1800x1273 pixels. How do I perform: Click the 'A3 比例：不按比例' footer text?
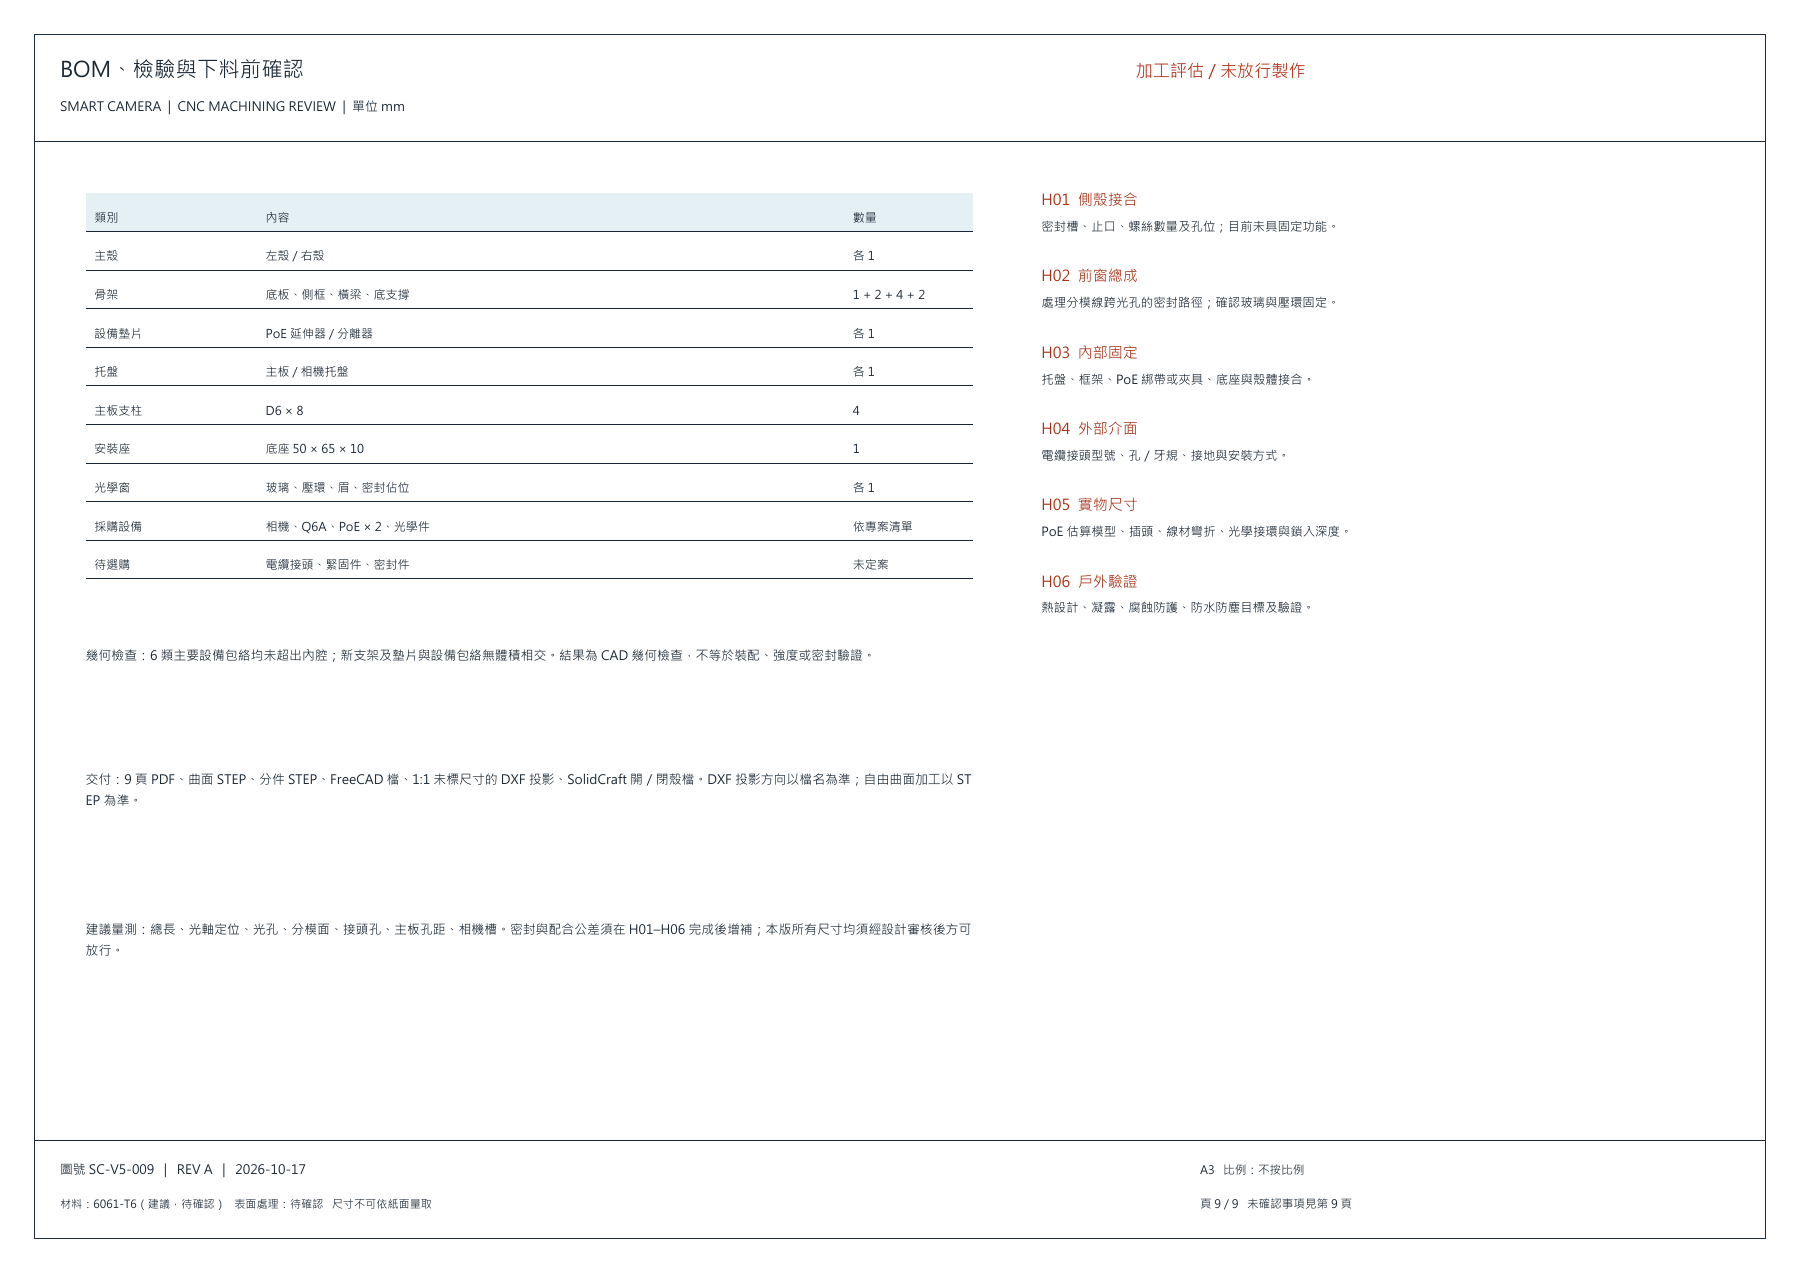pos(1252,1169)
